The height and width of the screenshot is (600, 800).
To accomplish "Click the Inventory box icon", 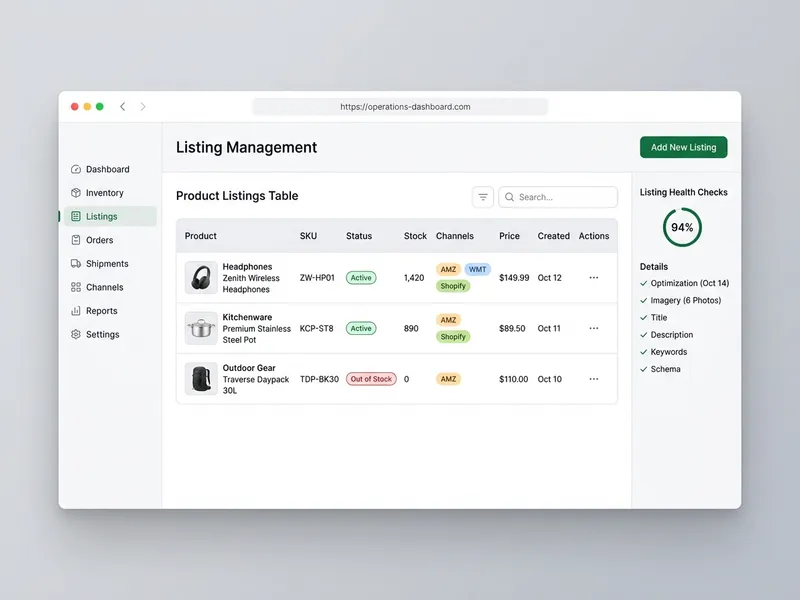I will [x=76, y=193].
